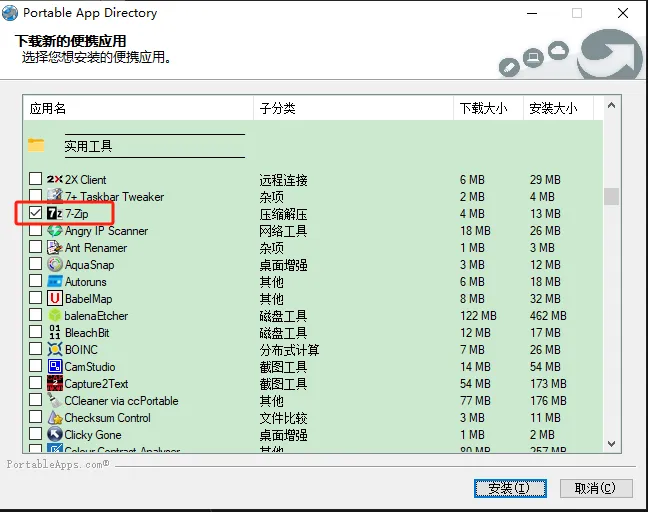Viewport: 648px width, 512px height.
Task: Check the AquaSnap checkbox
Action: click(x=36, y=264)
